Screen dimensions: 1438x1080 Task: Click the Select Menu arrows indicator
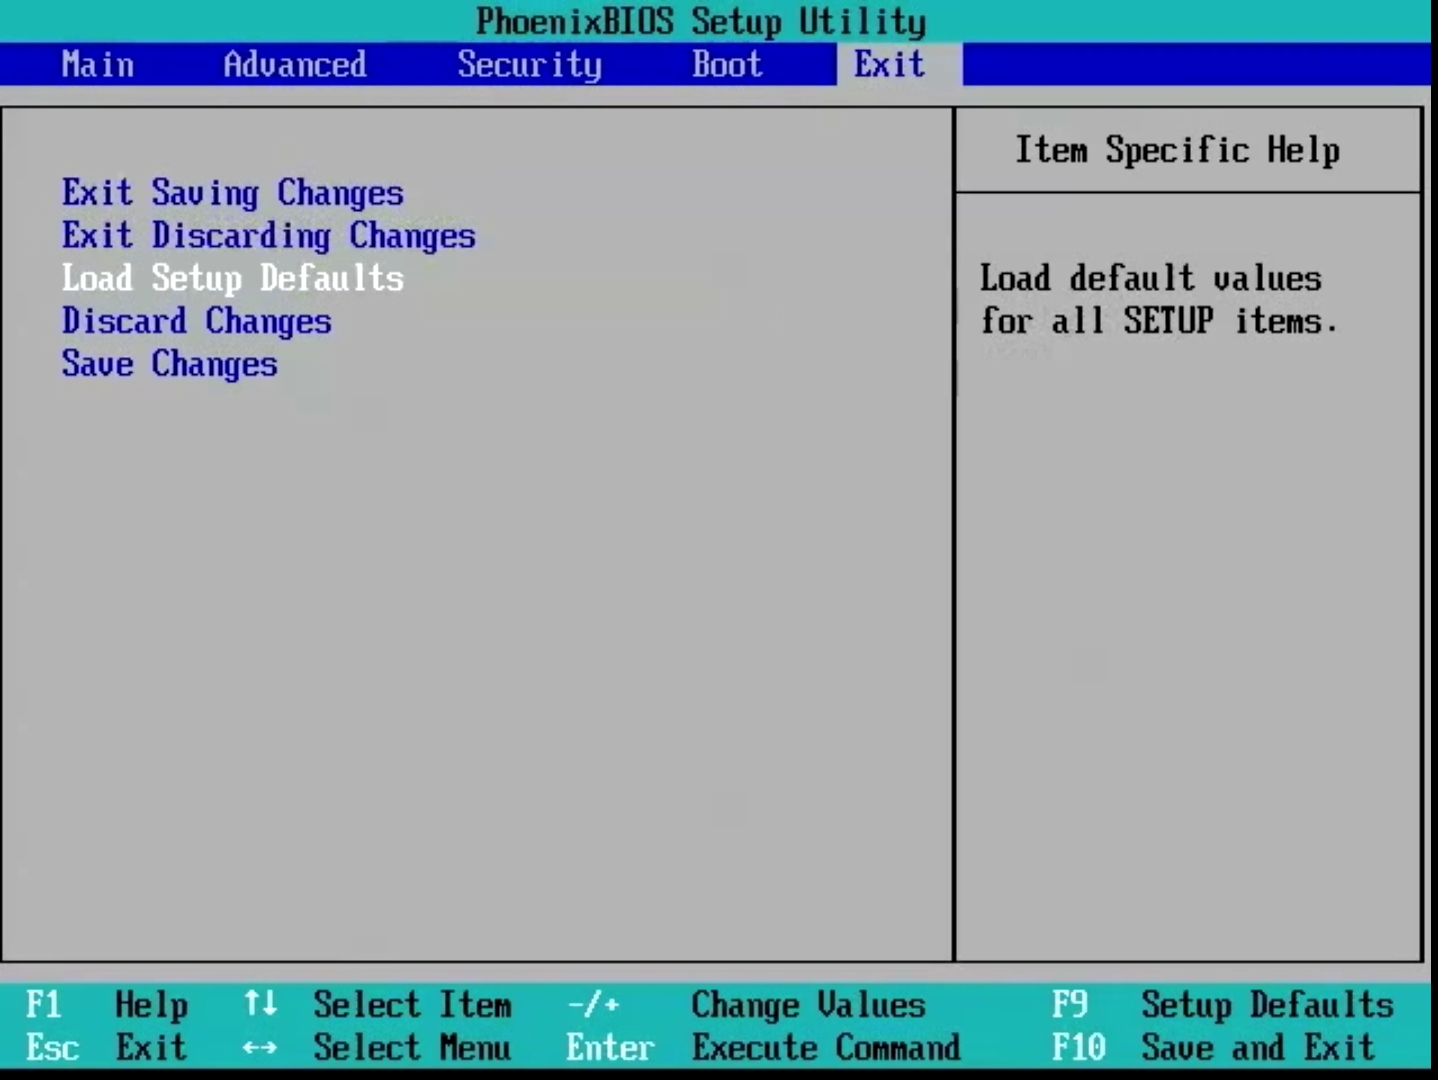(385, 1047)
